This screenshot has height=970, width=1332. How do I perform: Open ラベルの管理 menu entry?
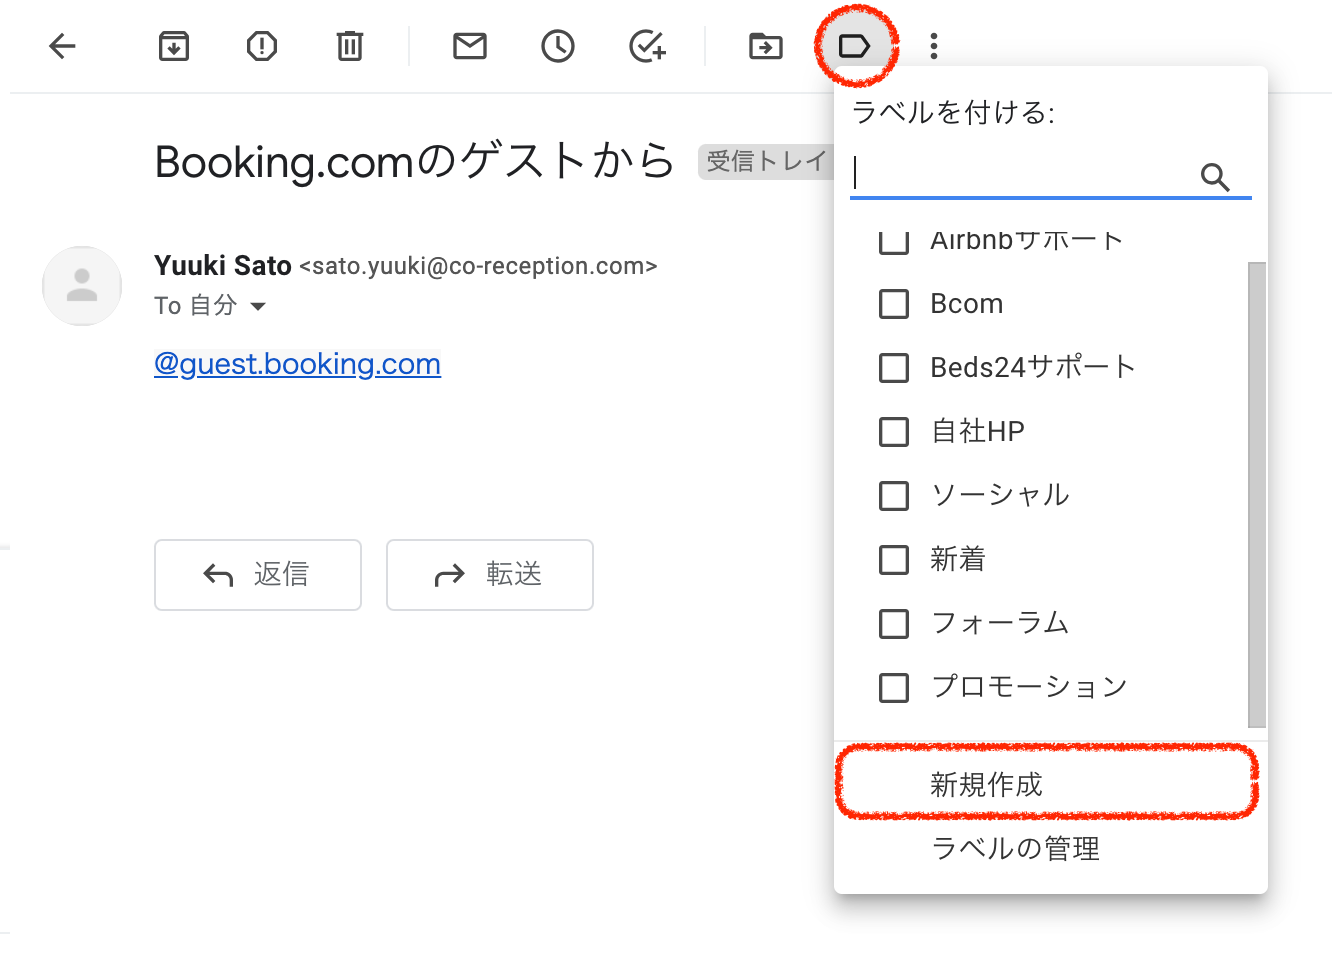tap(1015, 848)
